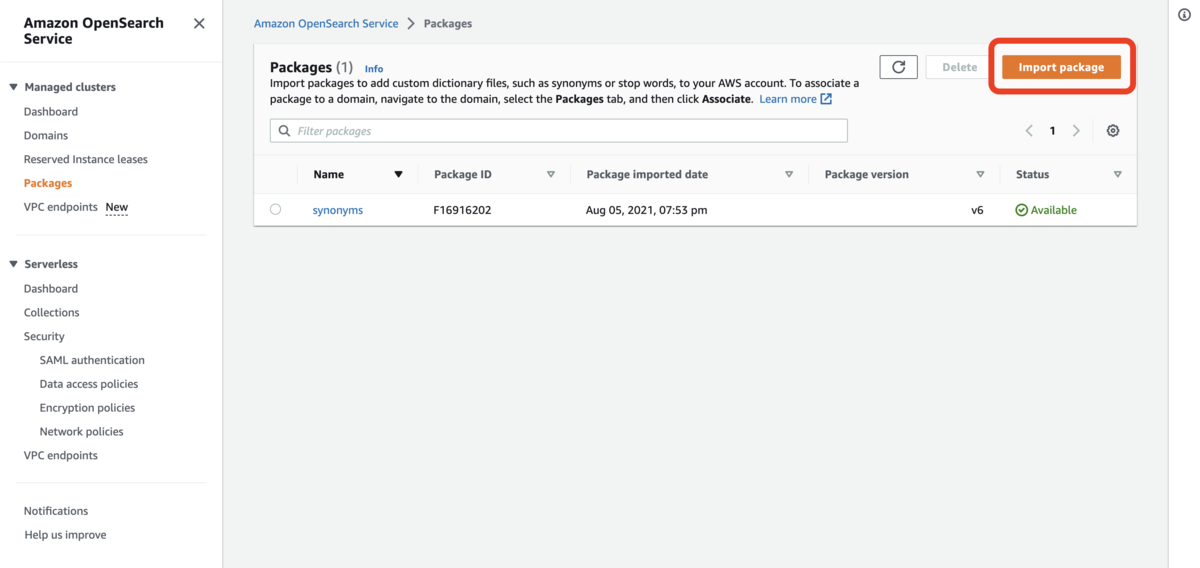Open the Info link beside Packages heading
The width and height of the screenshot is (1200, 568).
point(374,69)
